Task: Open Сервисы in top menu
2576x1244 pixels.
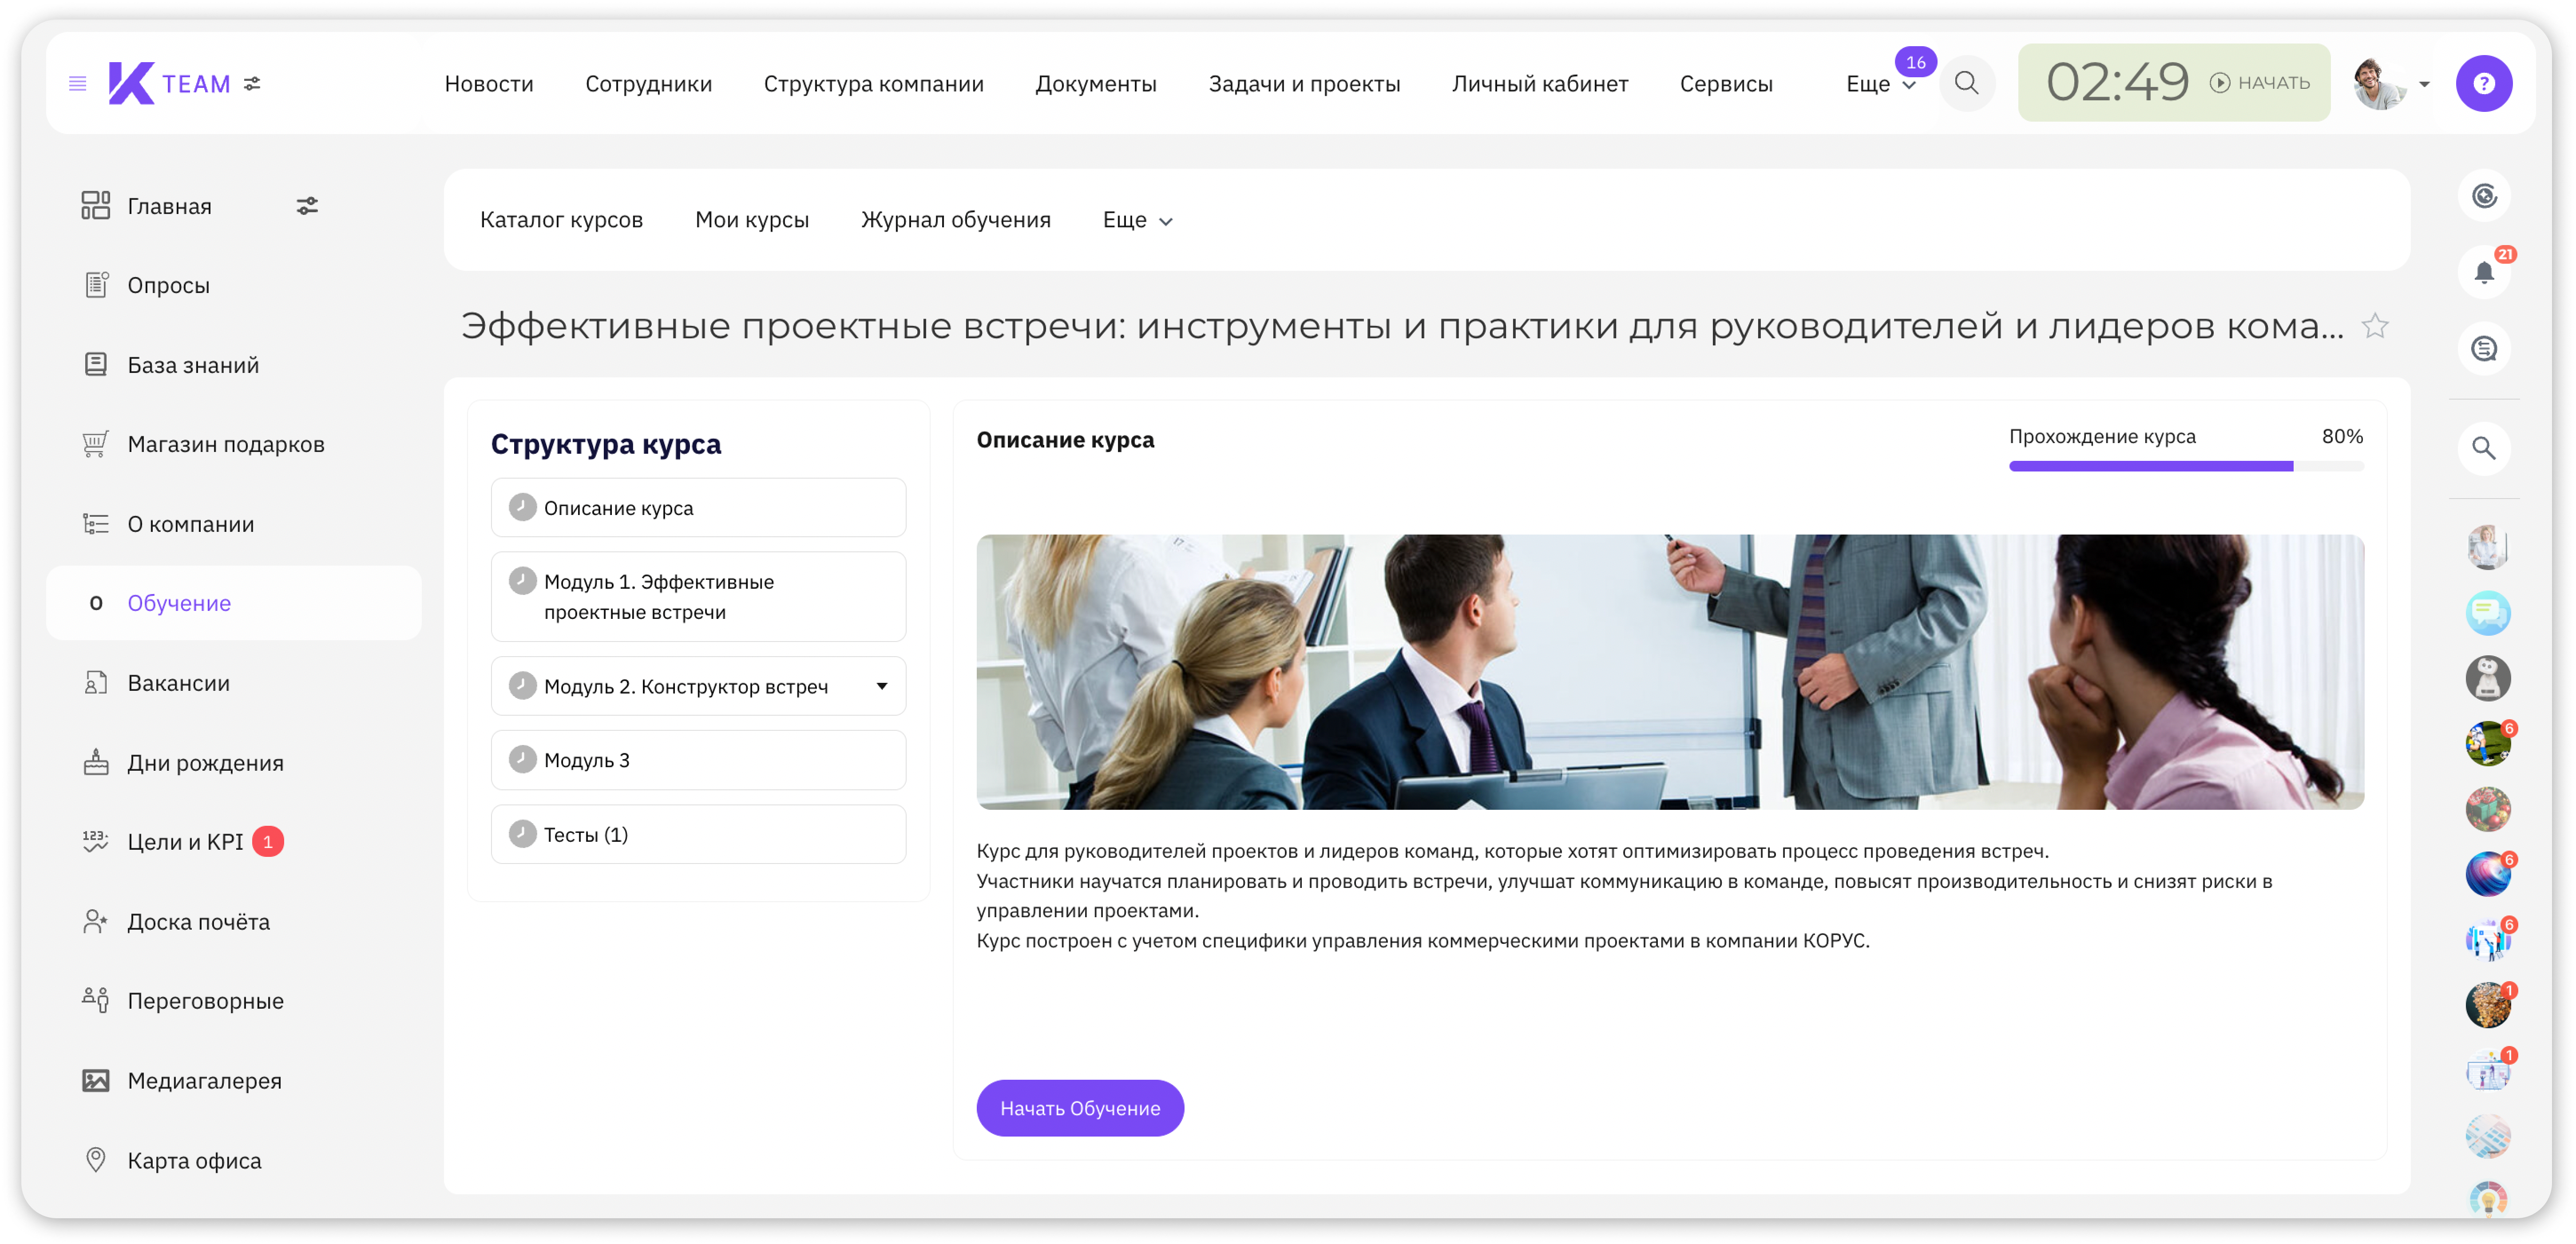Action: pos(1726,84)
